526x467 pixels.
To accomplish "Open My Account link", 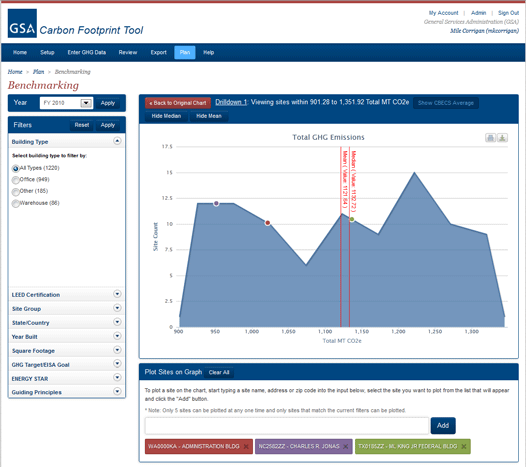I will coord(443,13).
